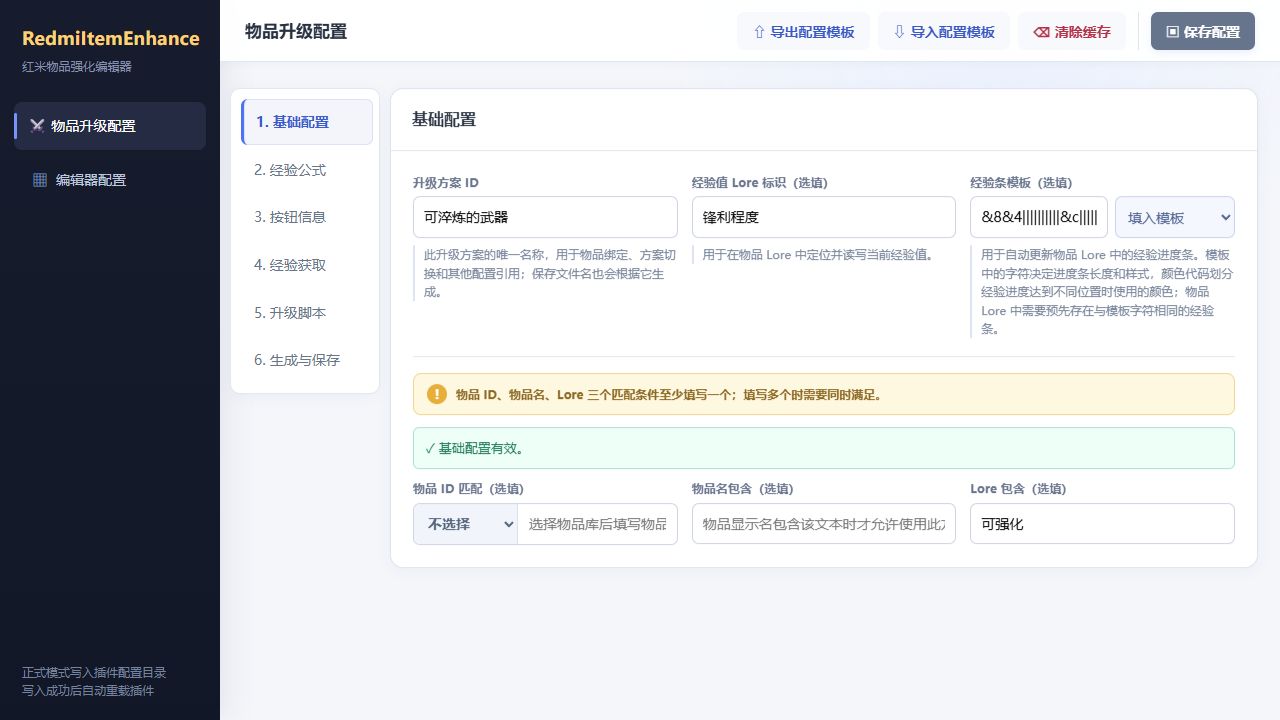Click the 保存配置 button
1280x720 pixels.
tap(1203, 31)
